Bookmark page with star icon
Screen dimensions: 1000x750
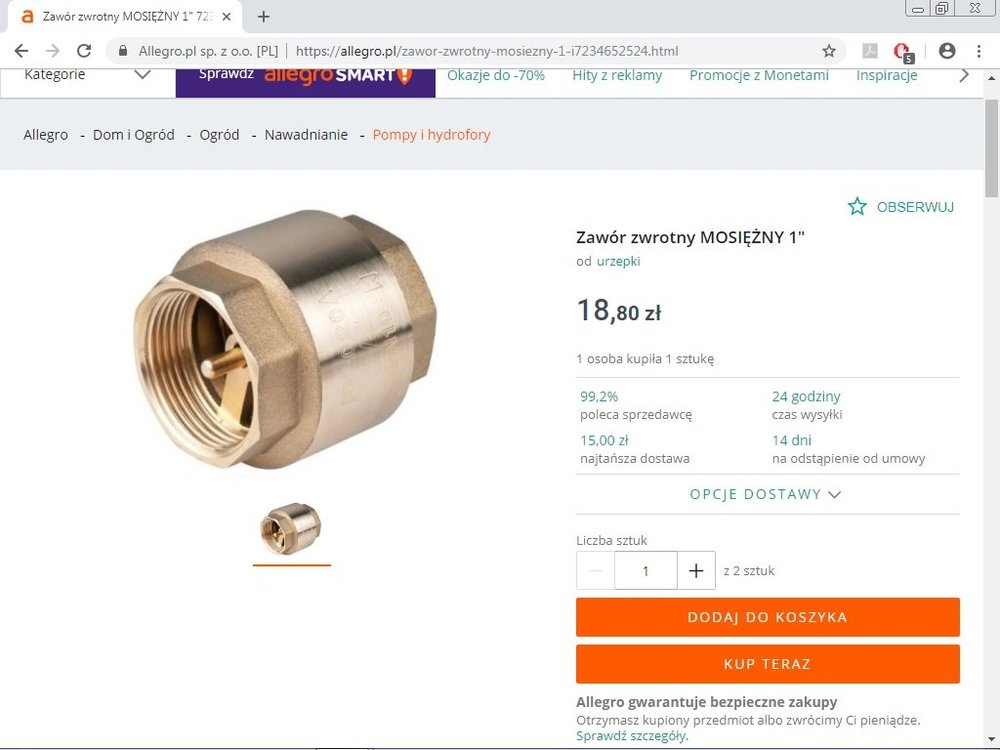pyautogui.click(x=828, y=51)
